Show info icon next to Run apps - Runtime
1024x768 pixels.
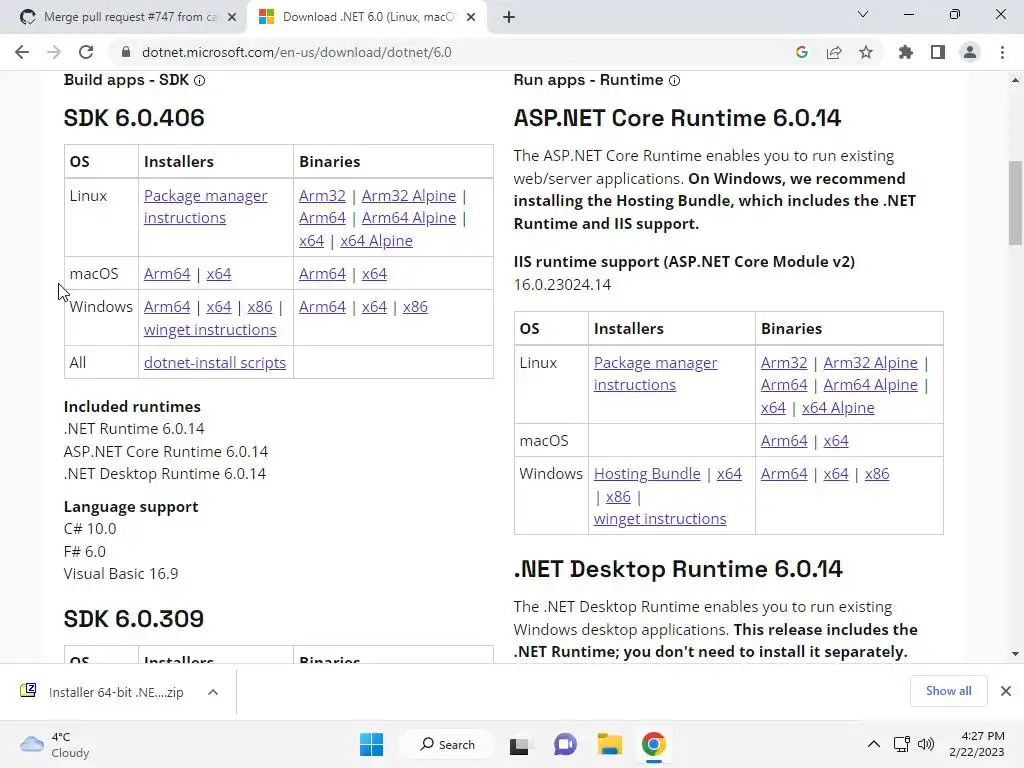pos(675,80)
